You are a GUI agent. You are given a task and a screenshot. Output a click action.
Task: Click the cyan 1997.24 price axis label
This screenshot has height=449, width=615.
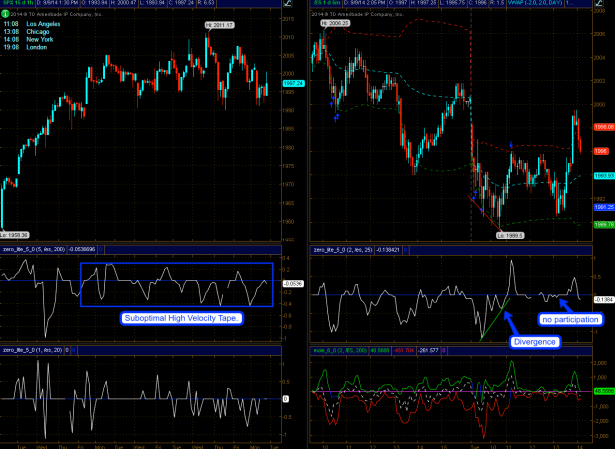click(293, 84)
